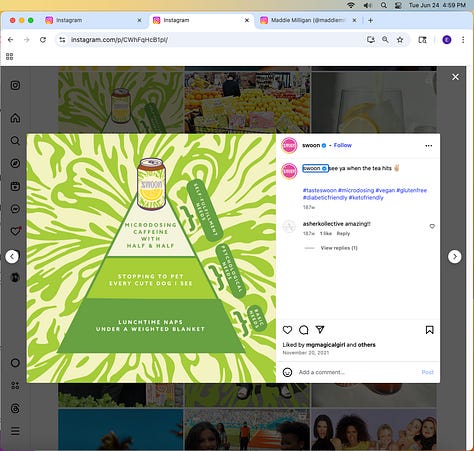Open Wi-Fi menu in menu bar
This screenshot has width=474, height=451.
pyautogui.click(x=351, y=5)
